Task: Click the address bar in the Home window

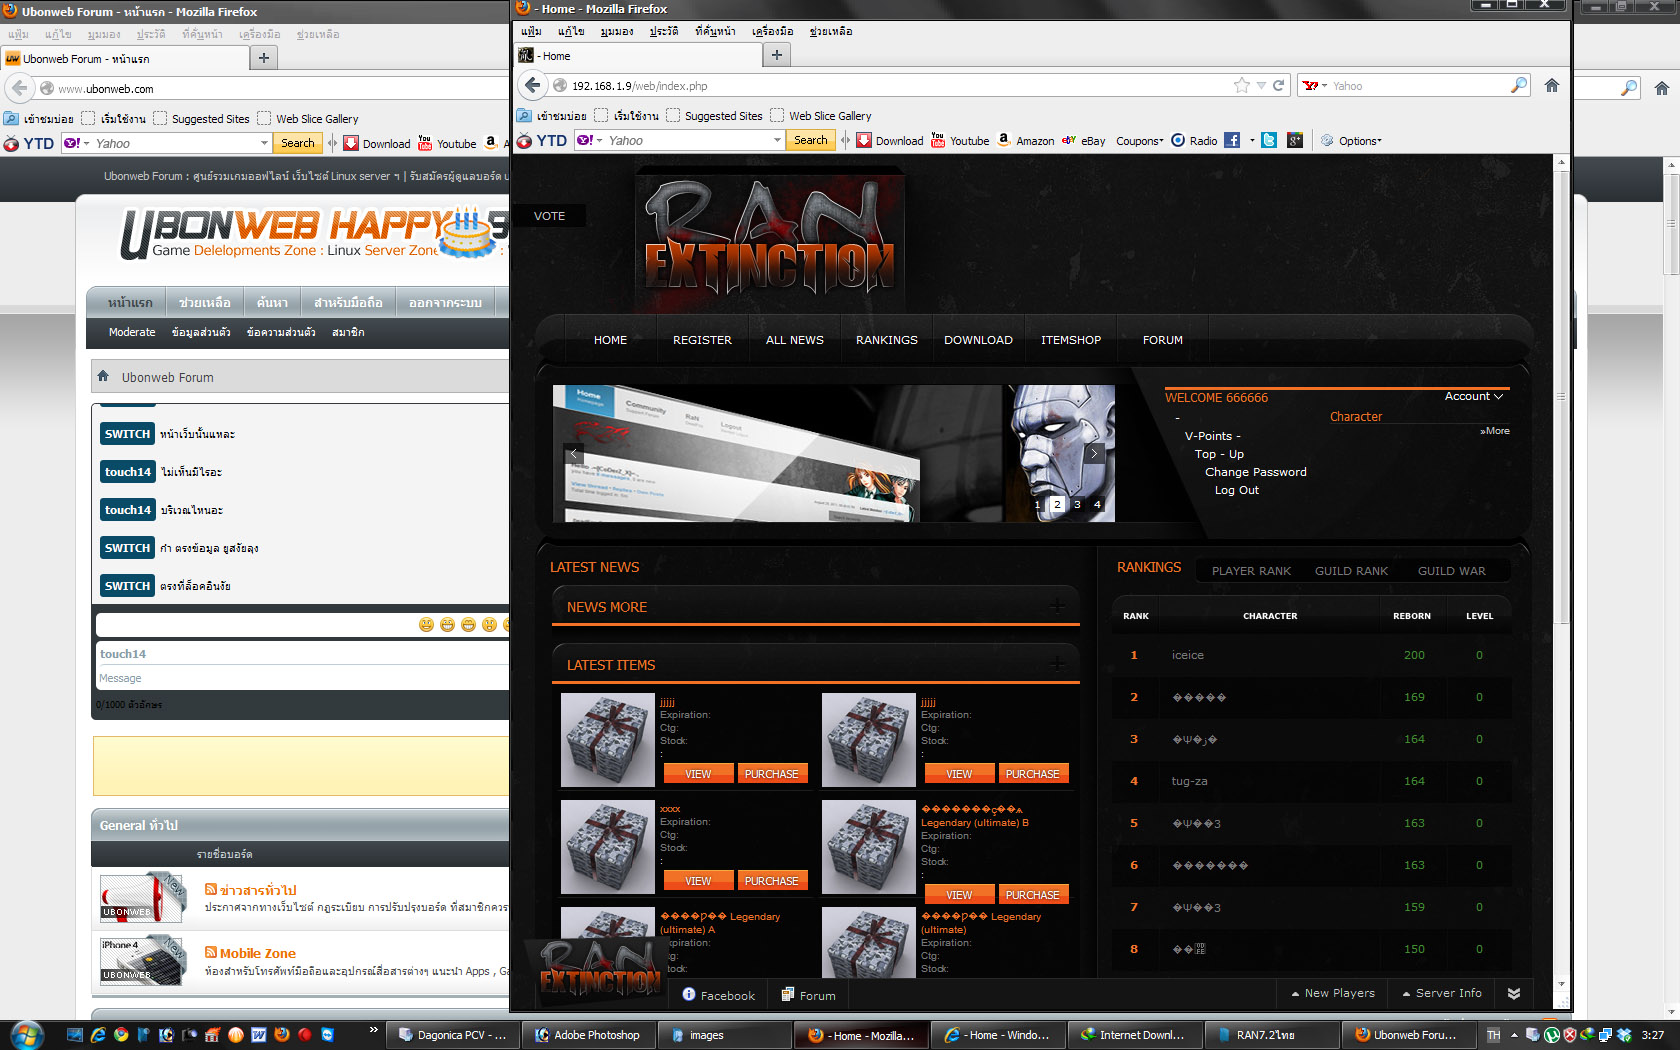Action: click(x=890, y=86)
